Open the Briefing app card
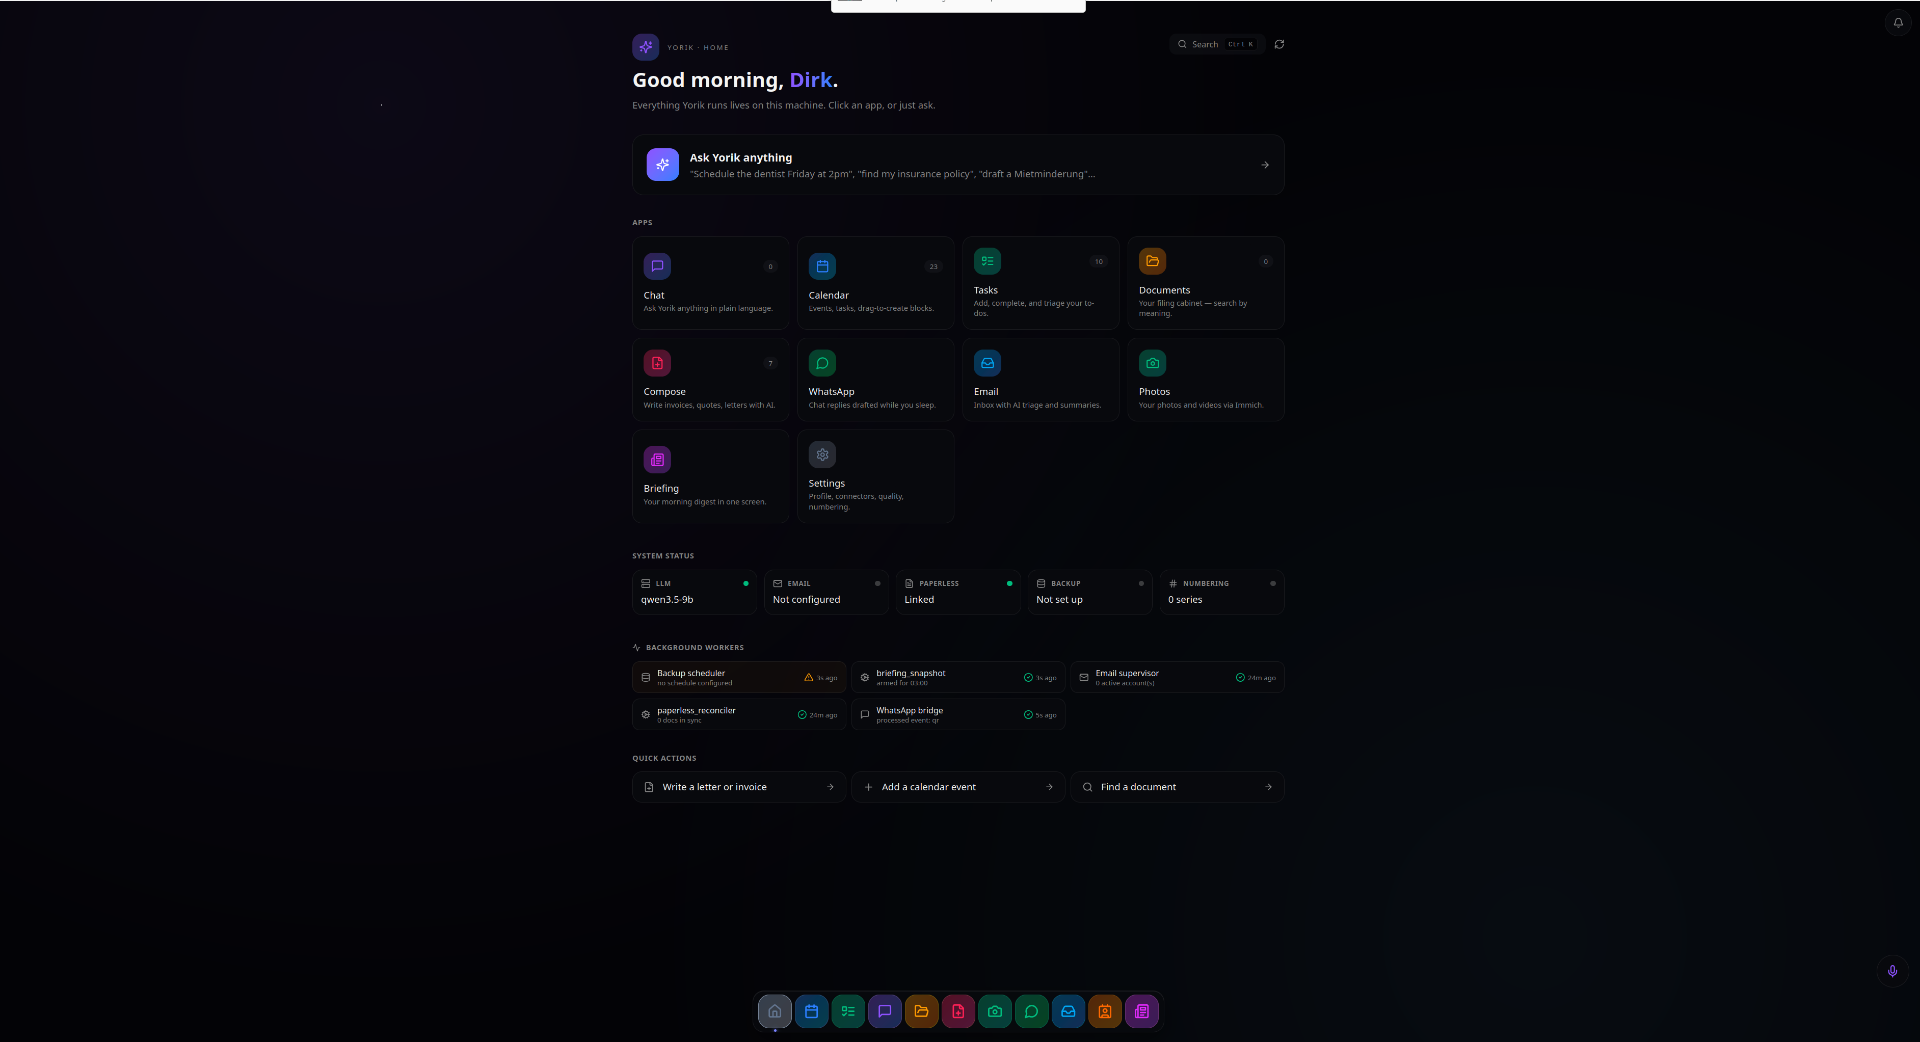 [x=711, y=477]
